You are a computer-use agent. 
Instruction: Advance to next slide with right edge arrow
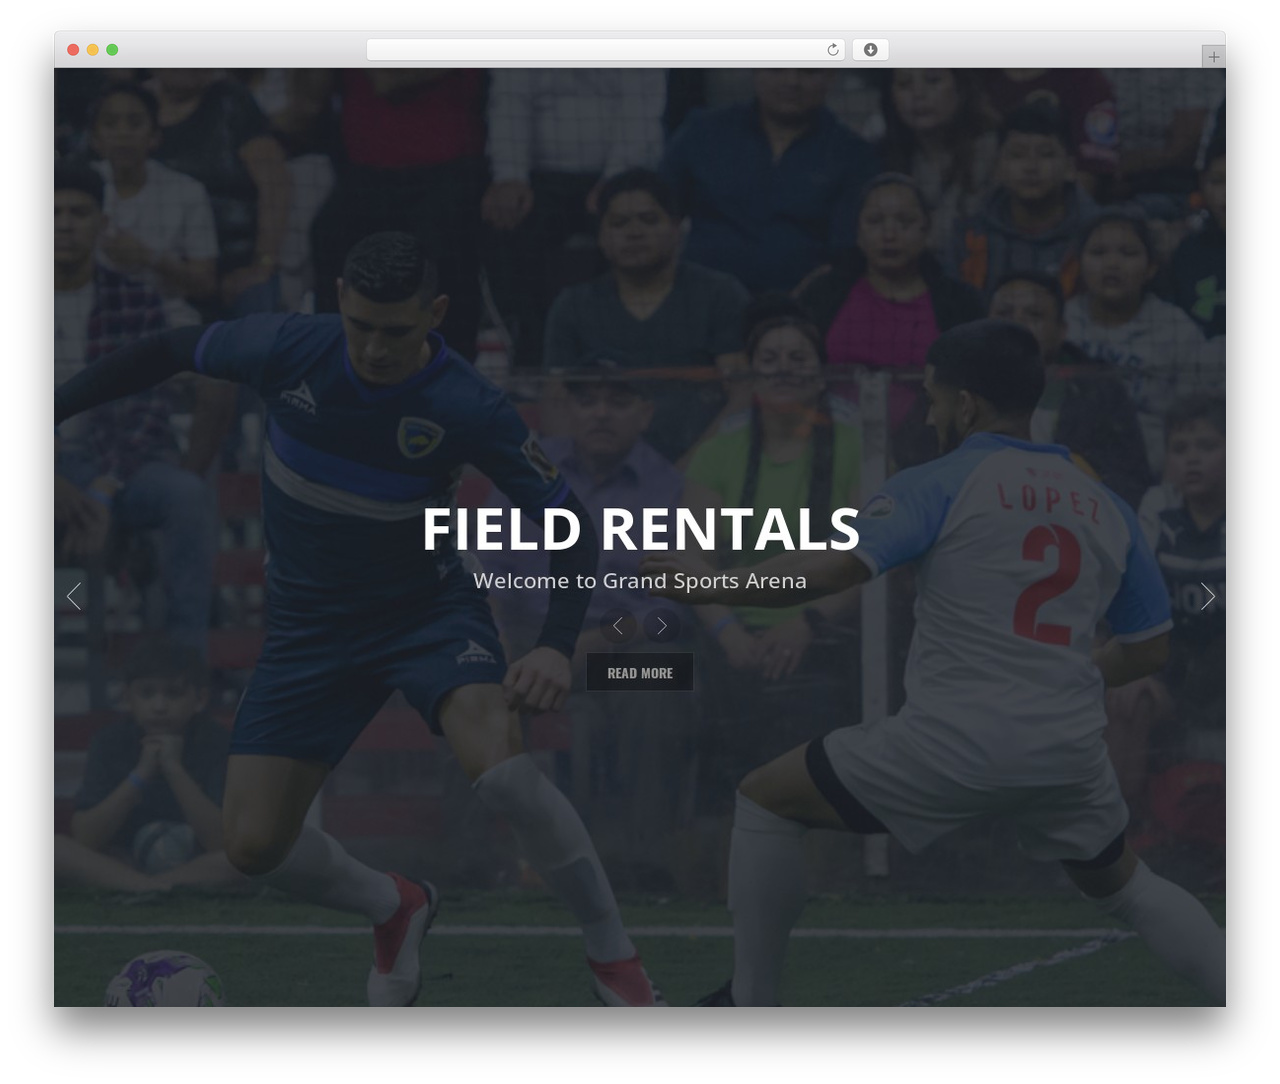[x=1207, y=597]
